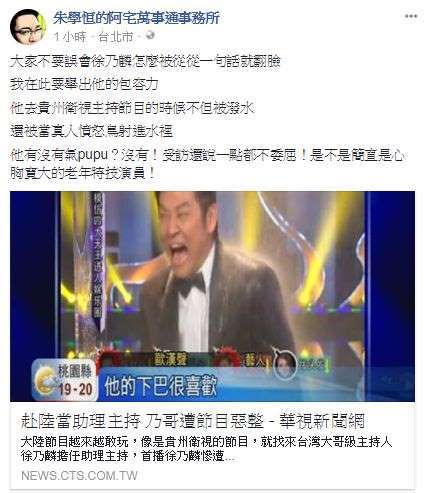Click the 1 小時 post timestamp
Image resolution: width=426 pixels, height=493 pixels.
pyautogui.click(x=70, y=37)
